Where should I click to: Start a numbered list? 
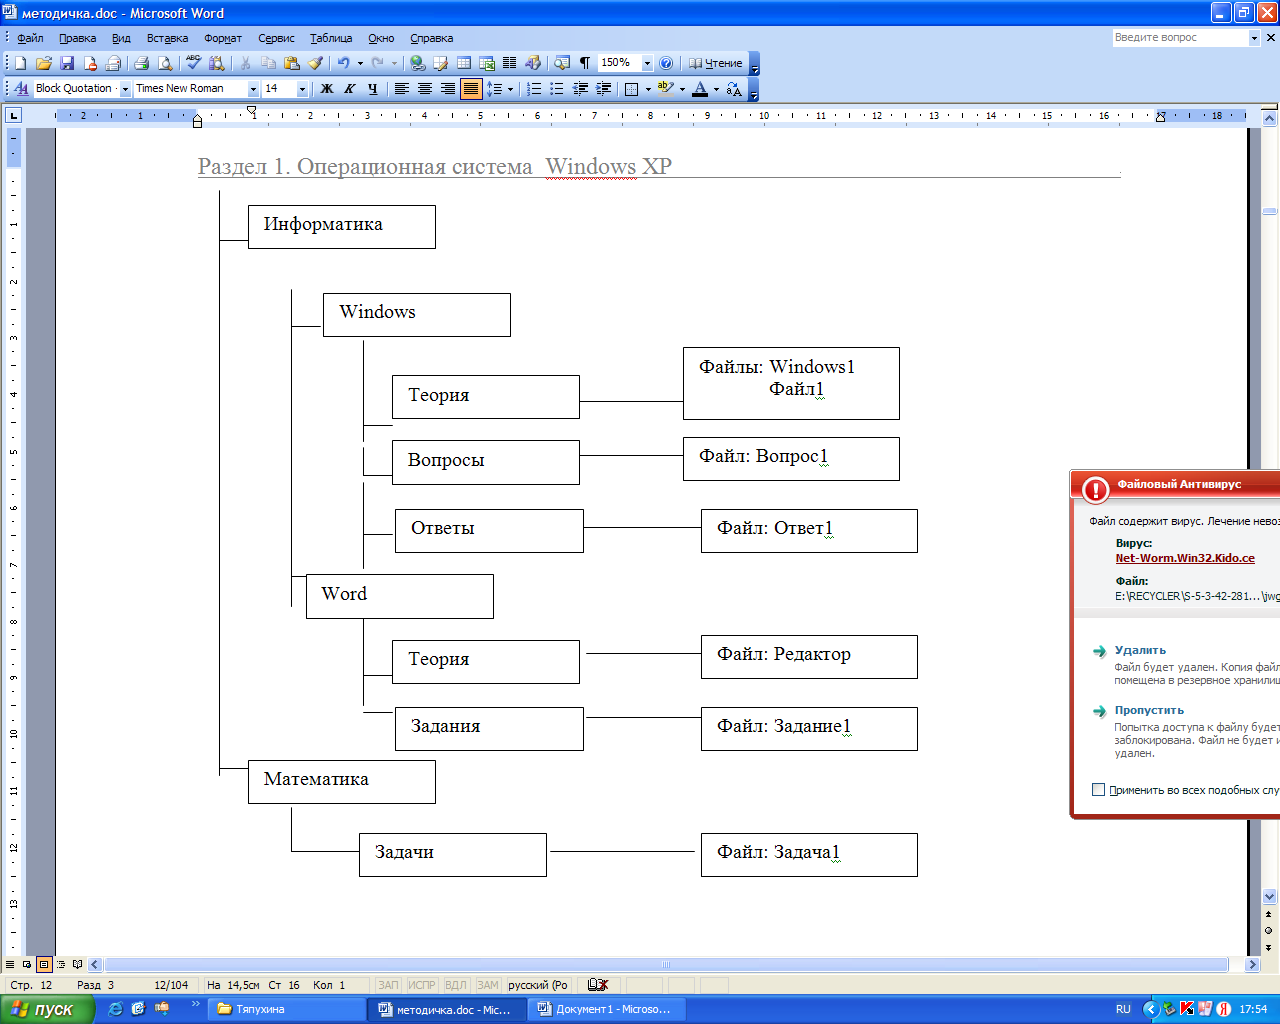pyautogui.click(x=534, y=89)
